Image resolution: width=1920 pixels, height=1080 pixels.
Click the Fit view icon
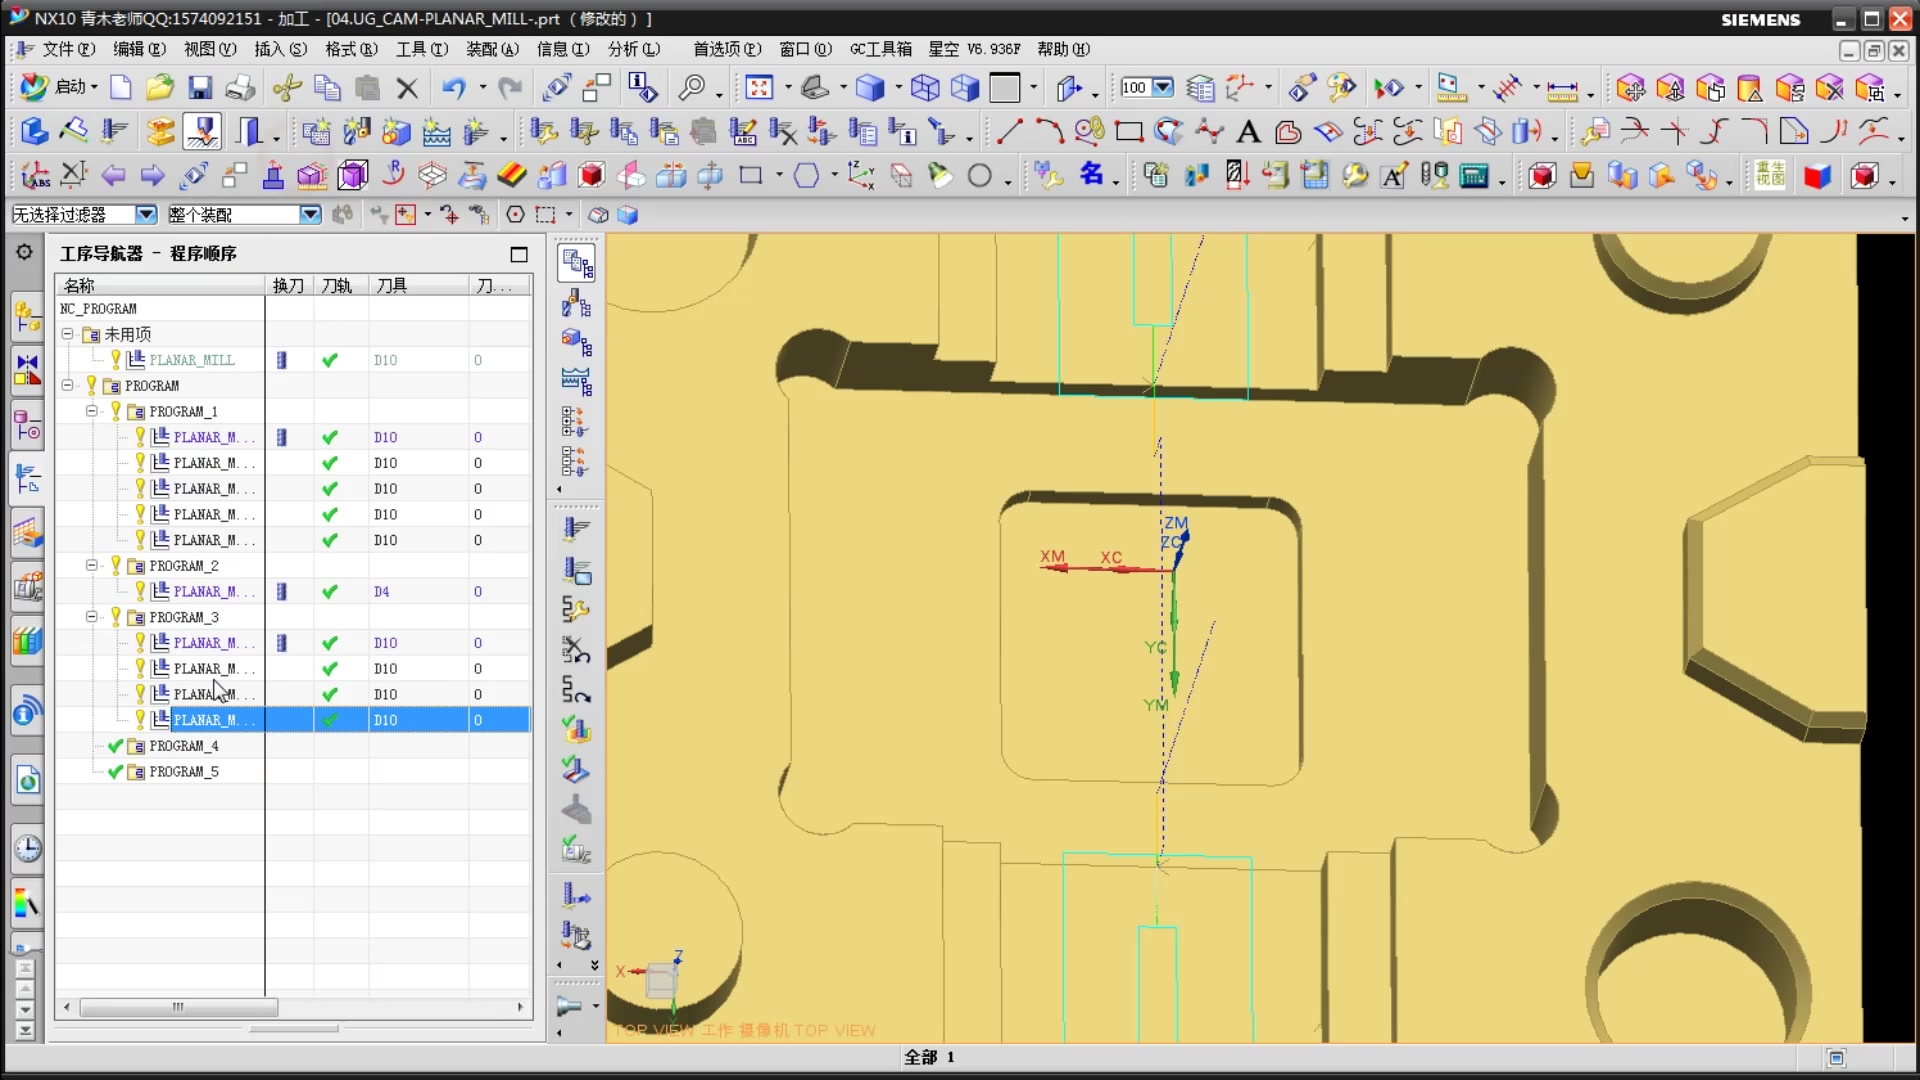click(759, 88)
